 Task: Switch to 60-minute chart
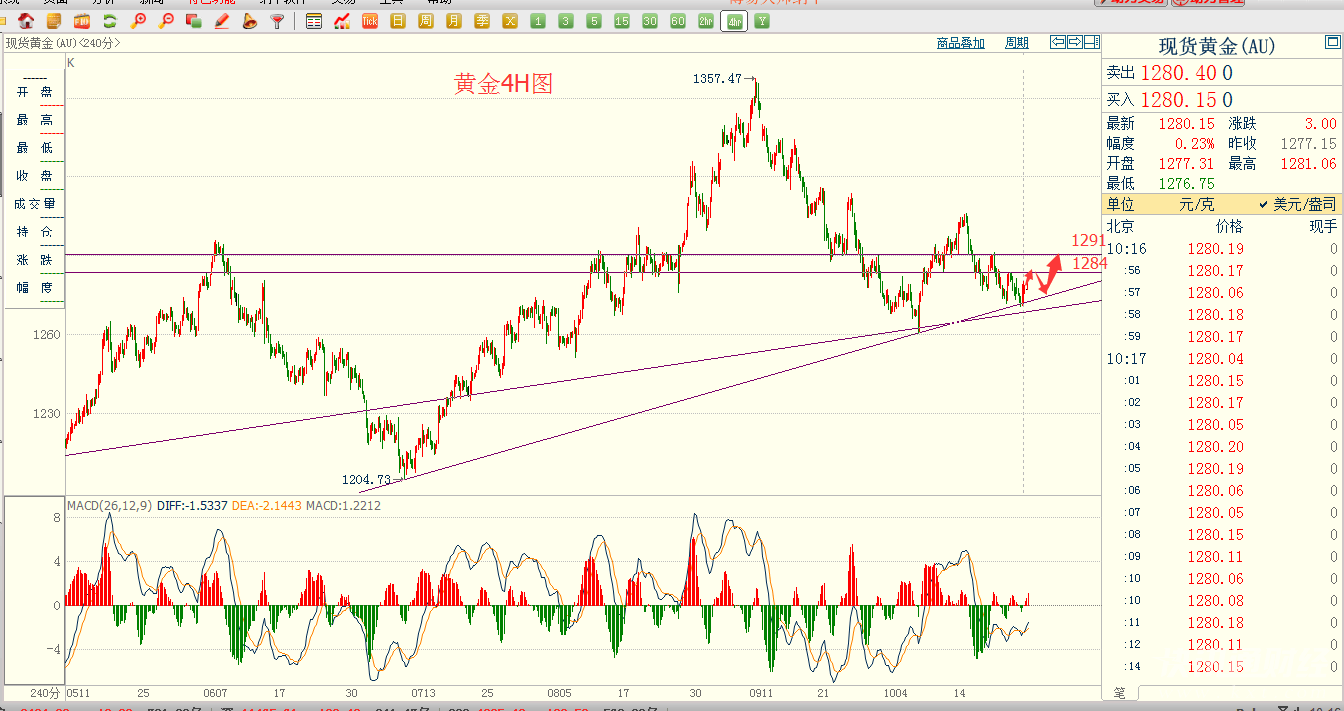[678, 21]
